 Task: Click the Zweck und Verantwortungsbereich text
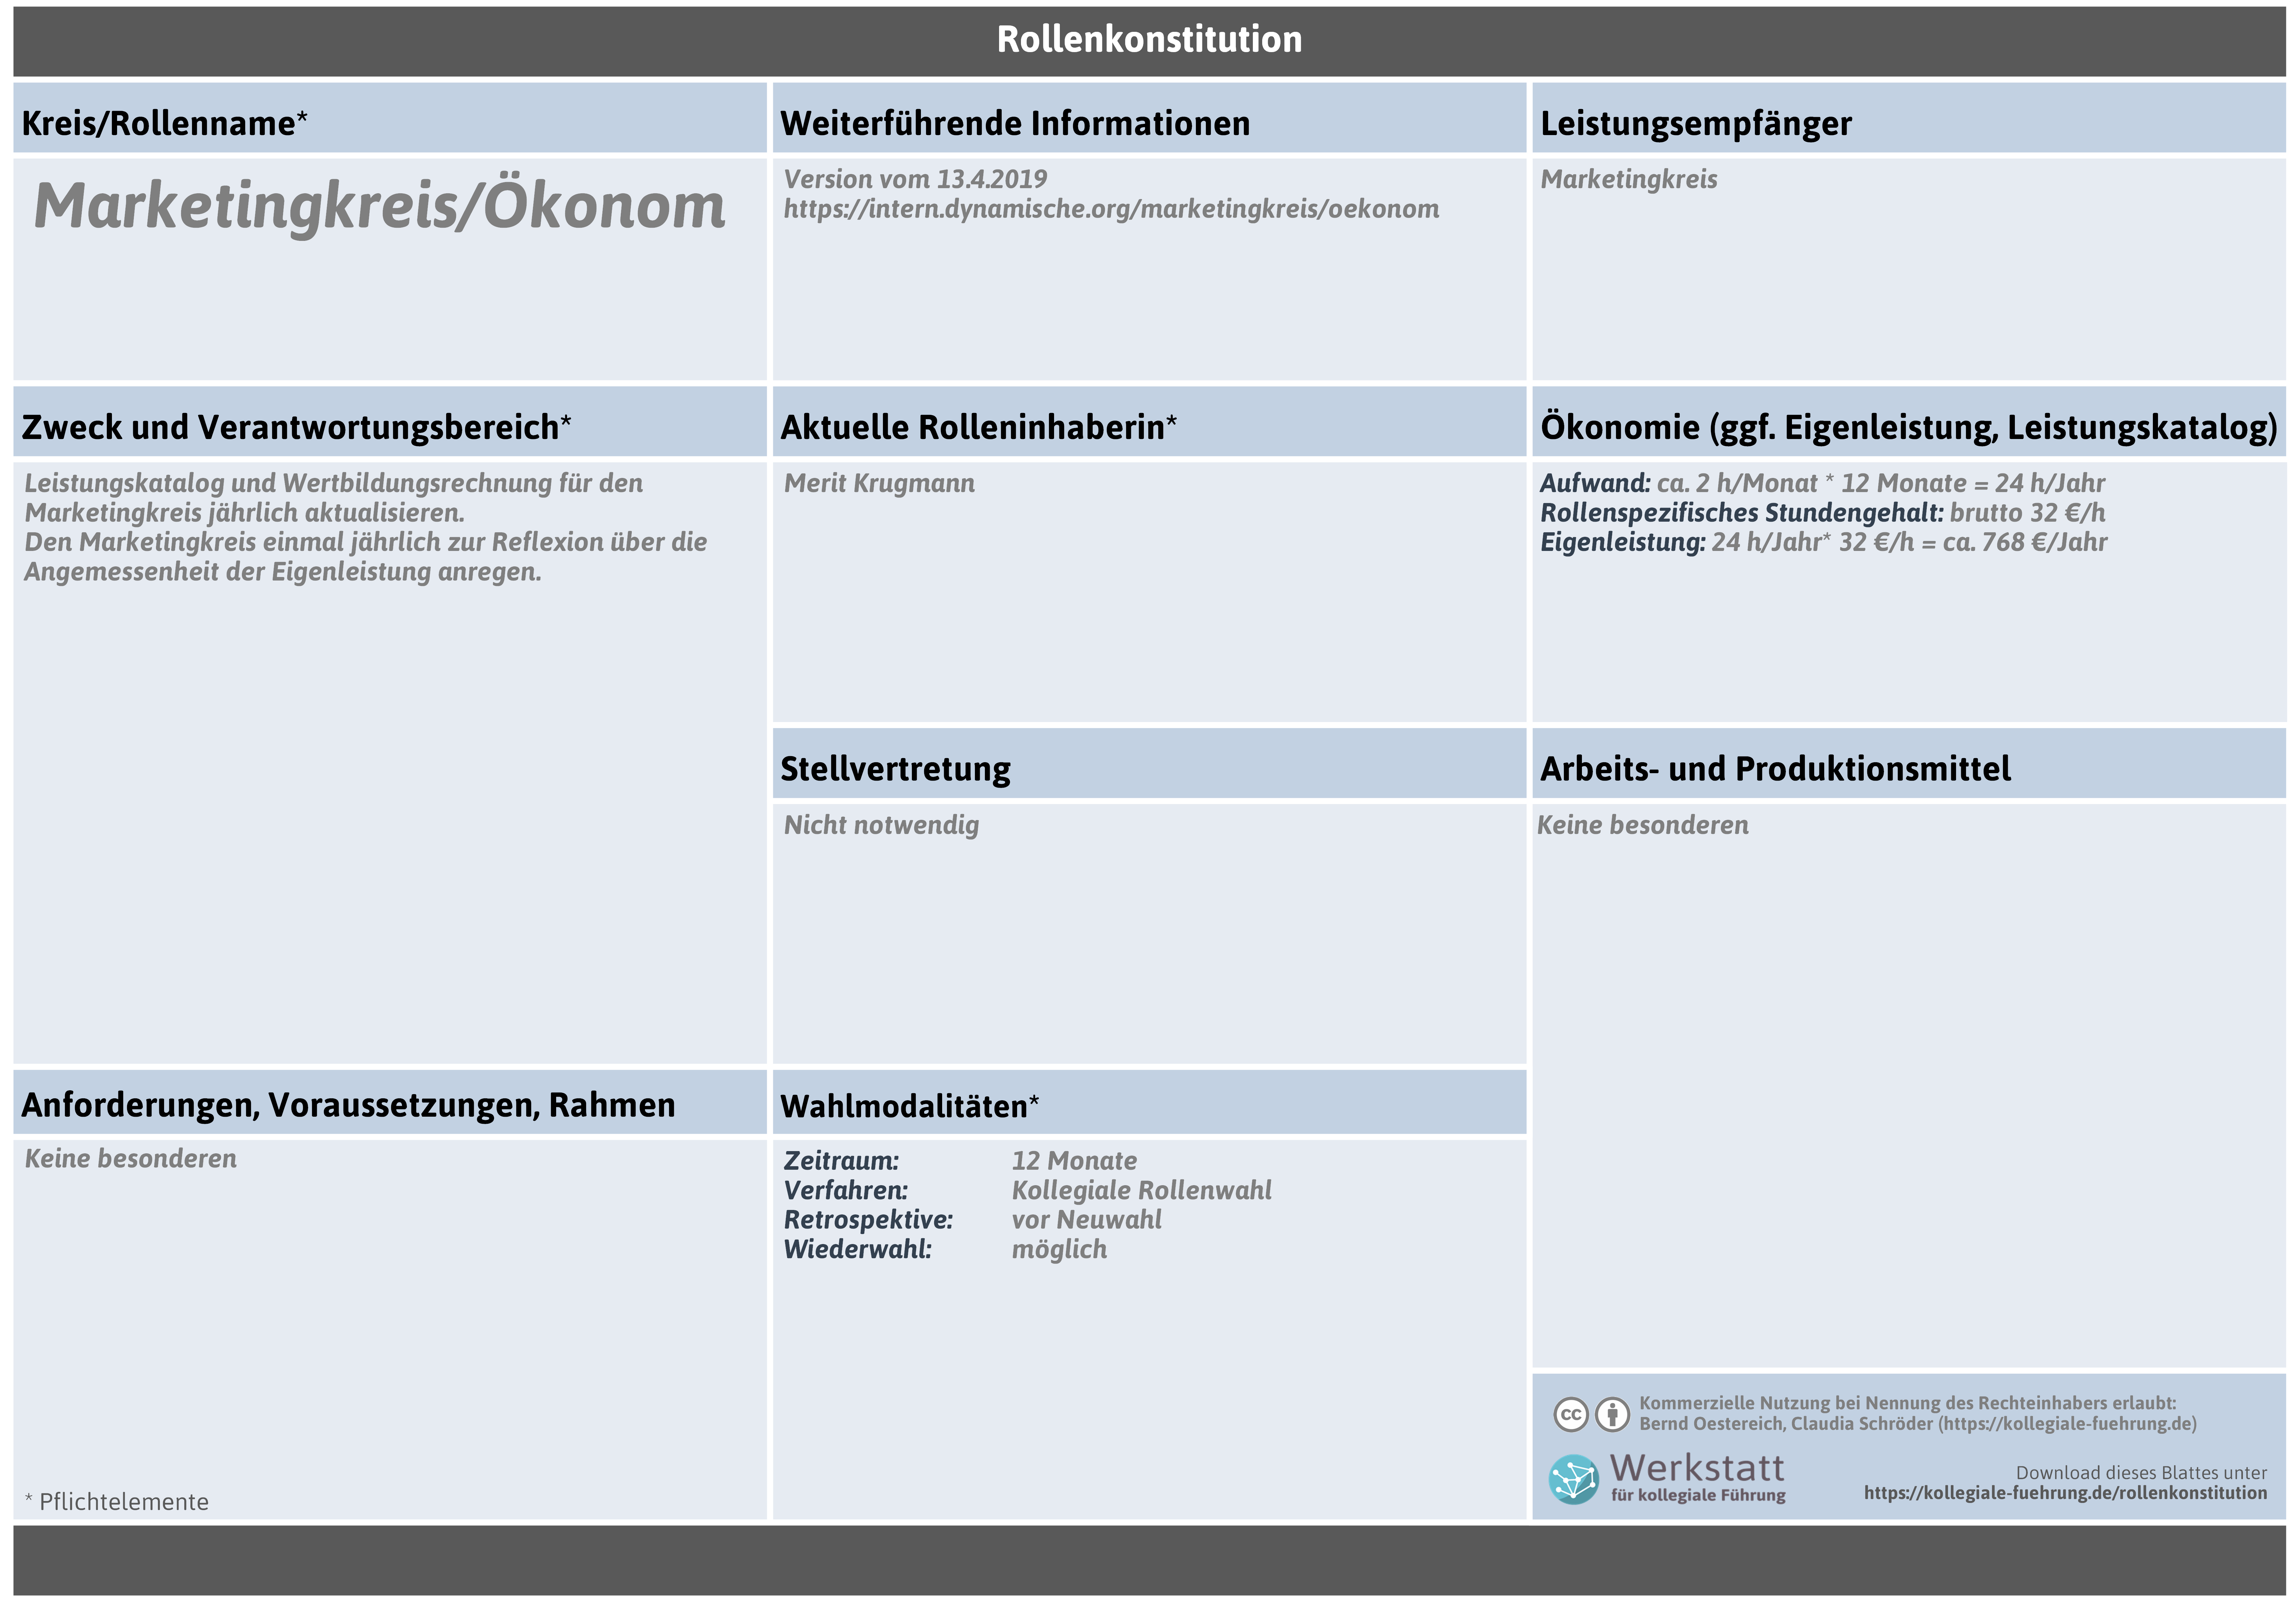[366, 527]
